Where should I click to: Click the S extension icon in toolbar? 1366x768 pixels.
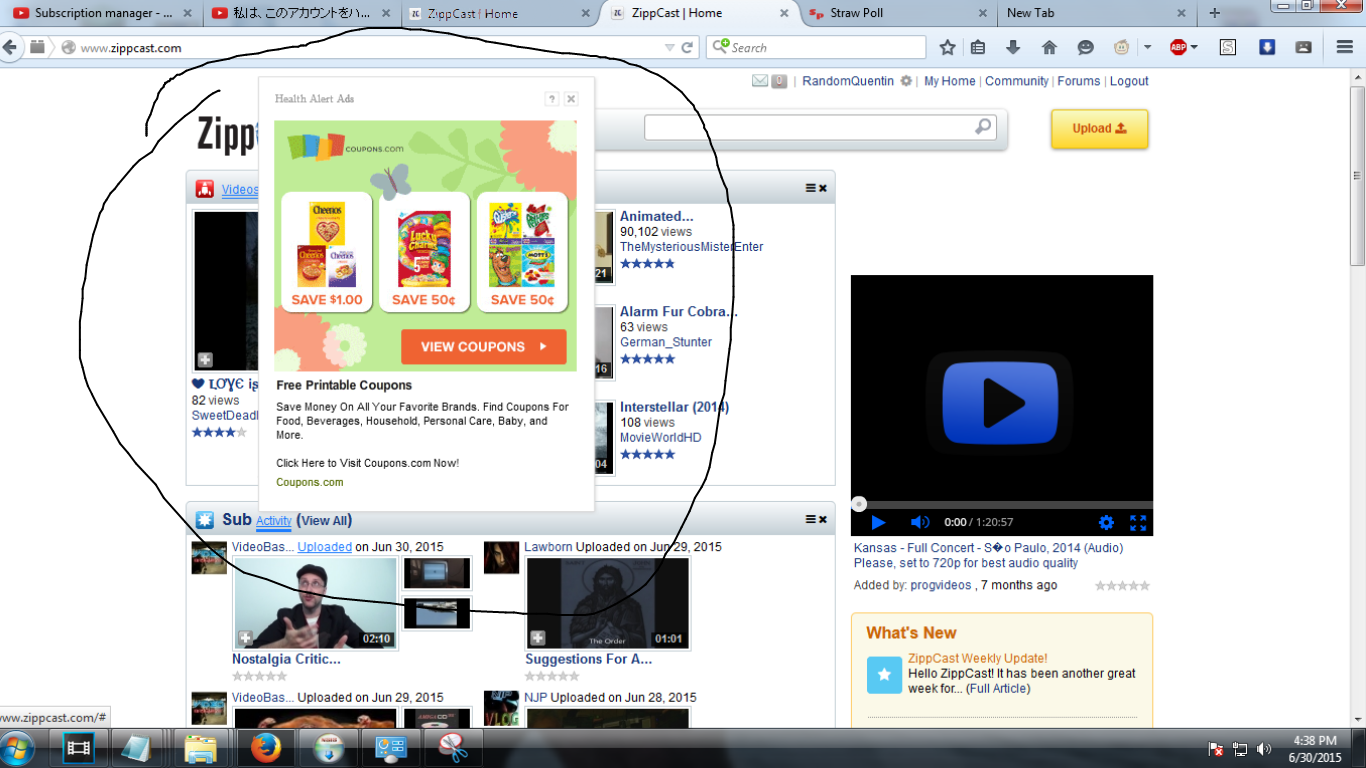click(1228, 47)
